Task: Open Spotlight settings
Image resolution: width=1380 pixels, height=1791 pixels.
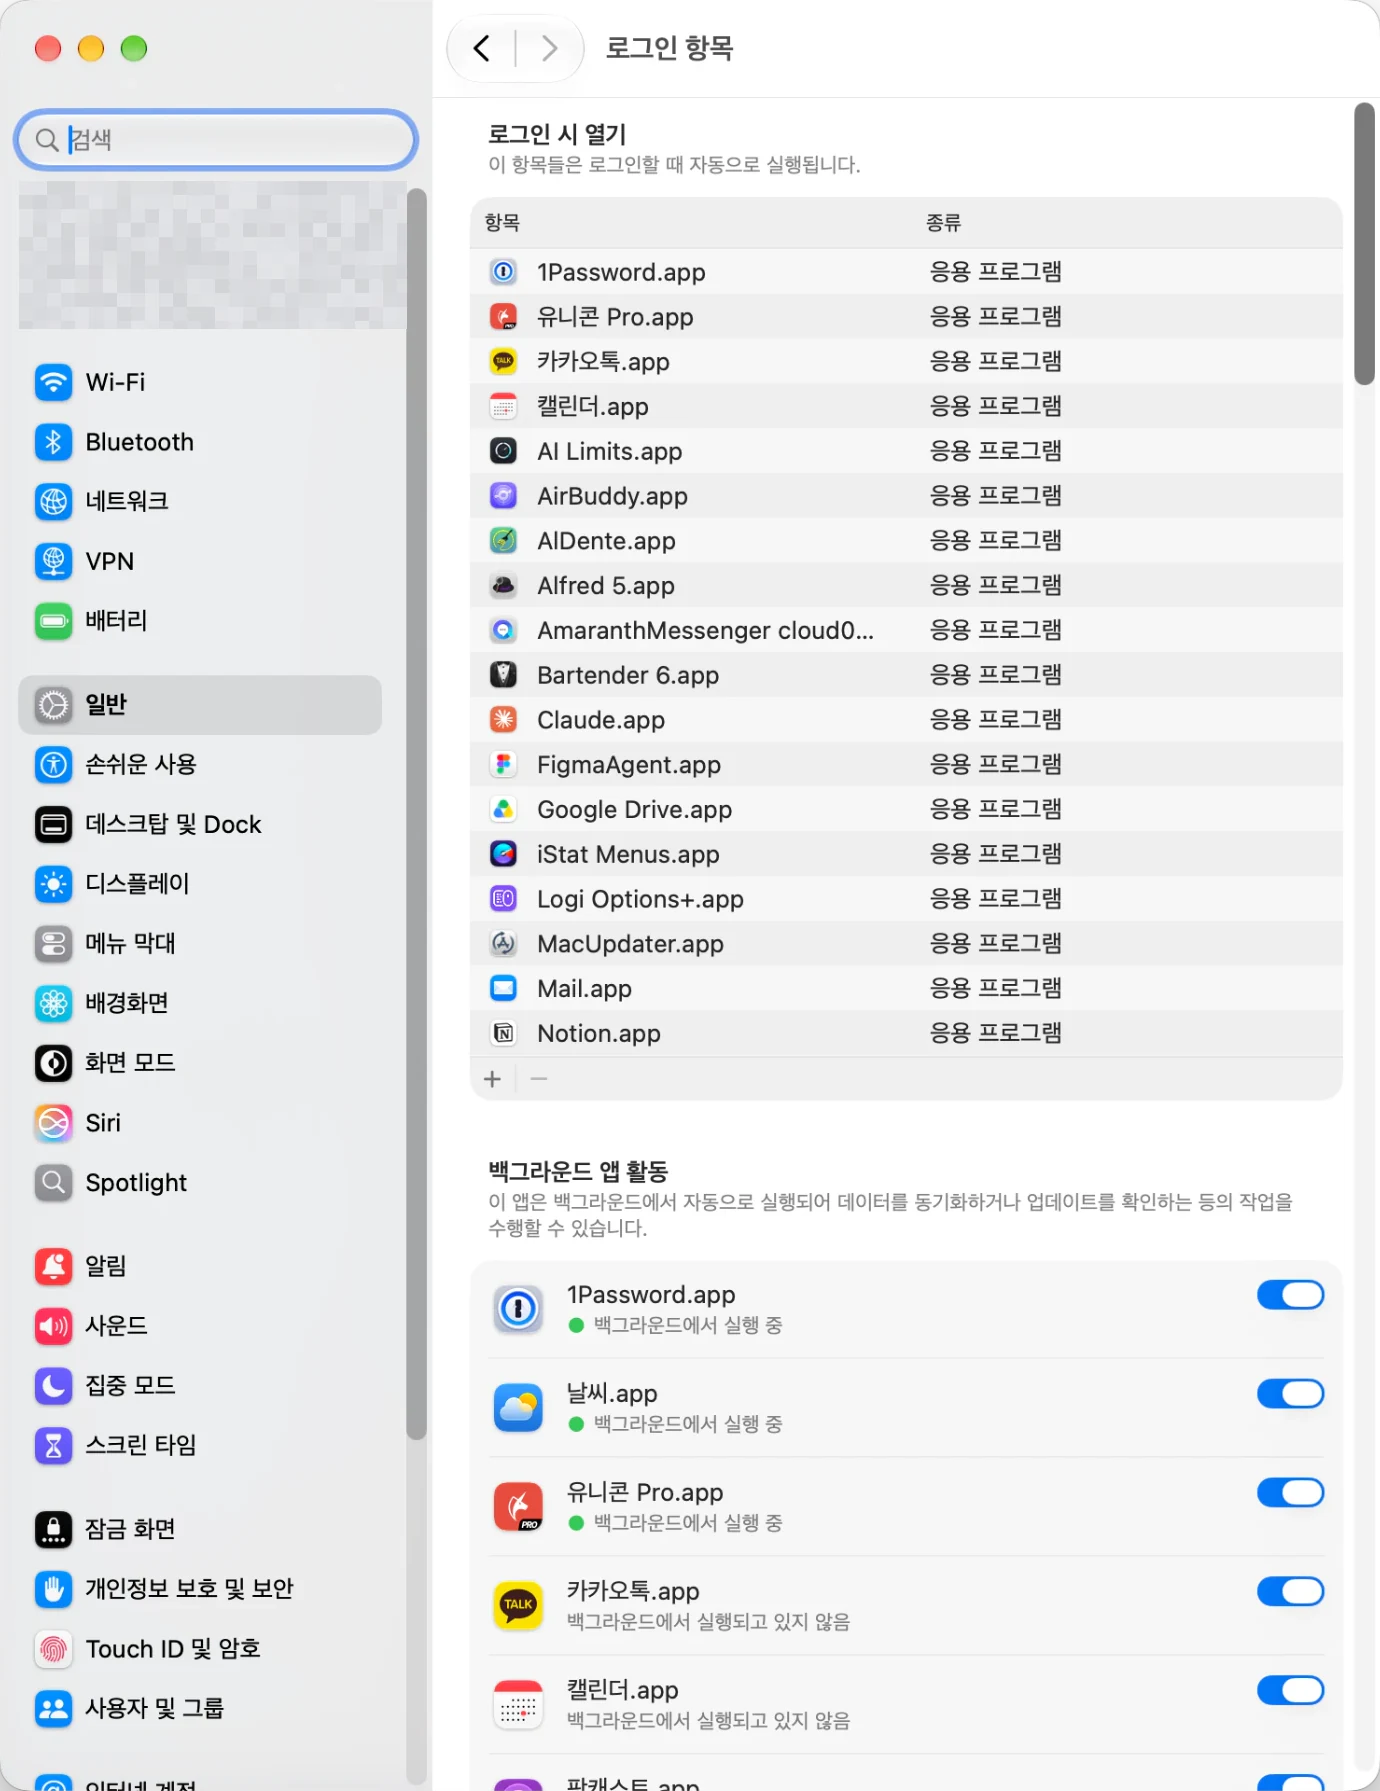Action: click(x=200, y=1182)
